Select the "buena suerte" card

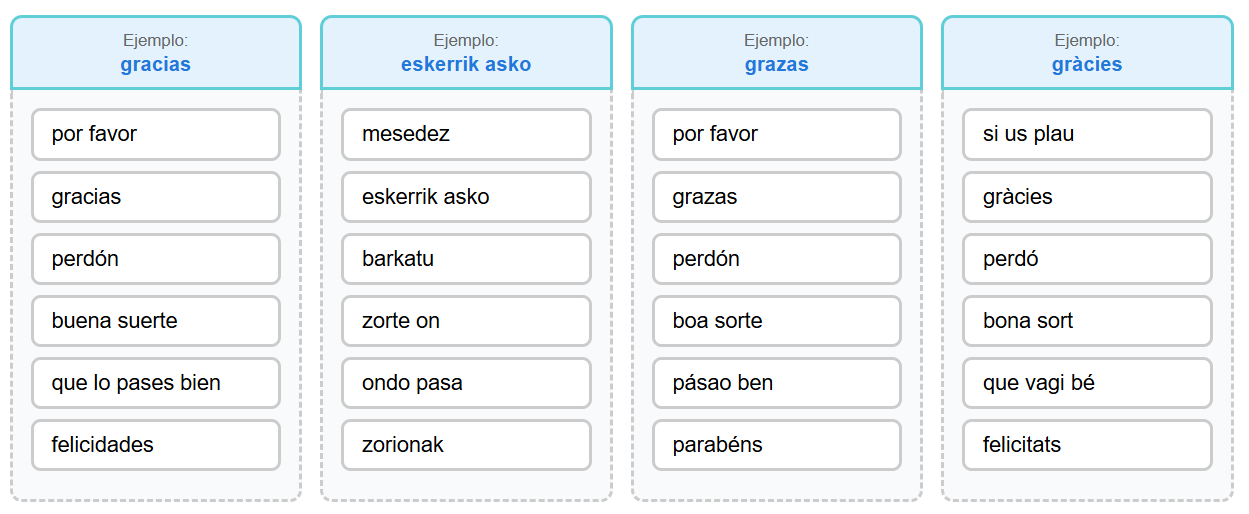coord(156,321)
